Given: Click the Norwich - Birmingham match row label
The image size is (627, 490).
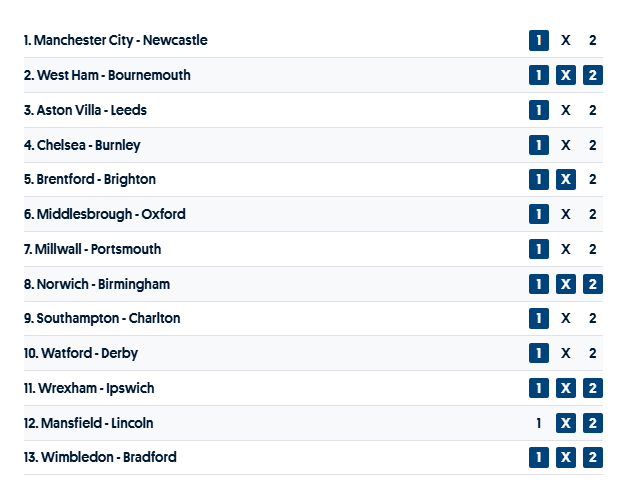Looking at the screenshot, I should pos(97,284).
